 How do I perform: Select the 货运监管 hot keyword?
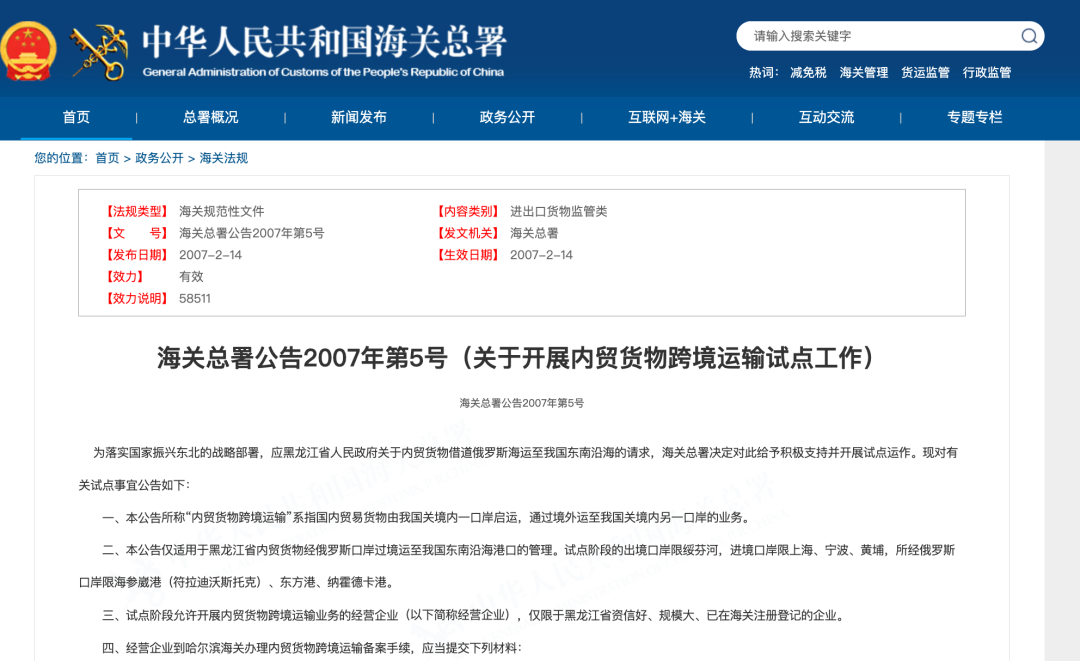point(925,72)
